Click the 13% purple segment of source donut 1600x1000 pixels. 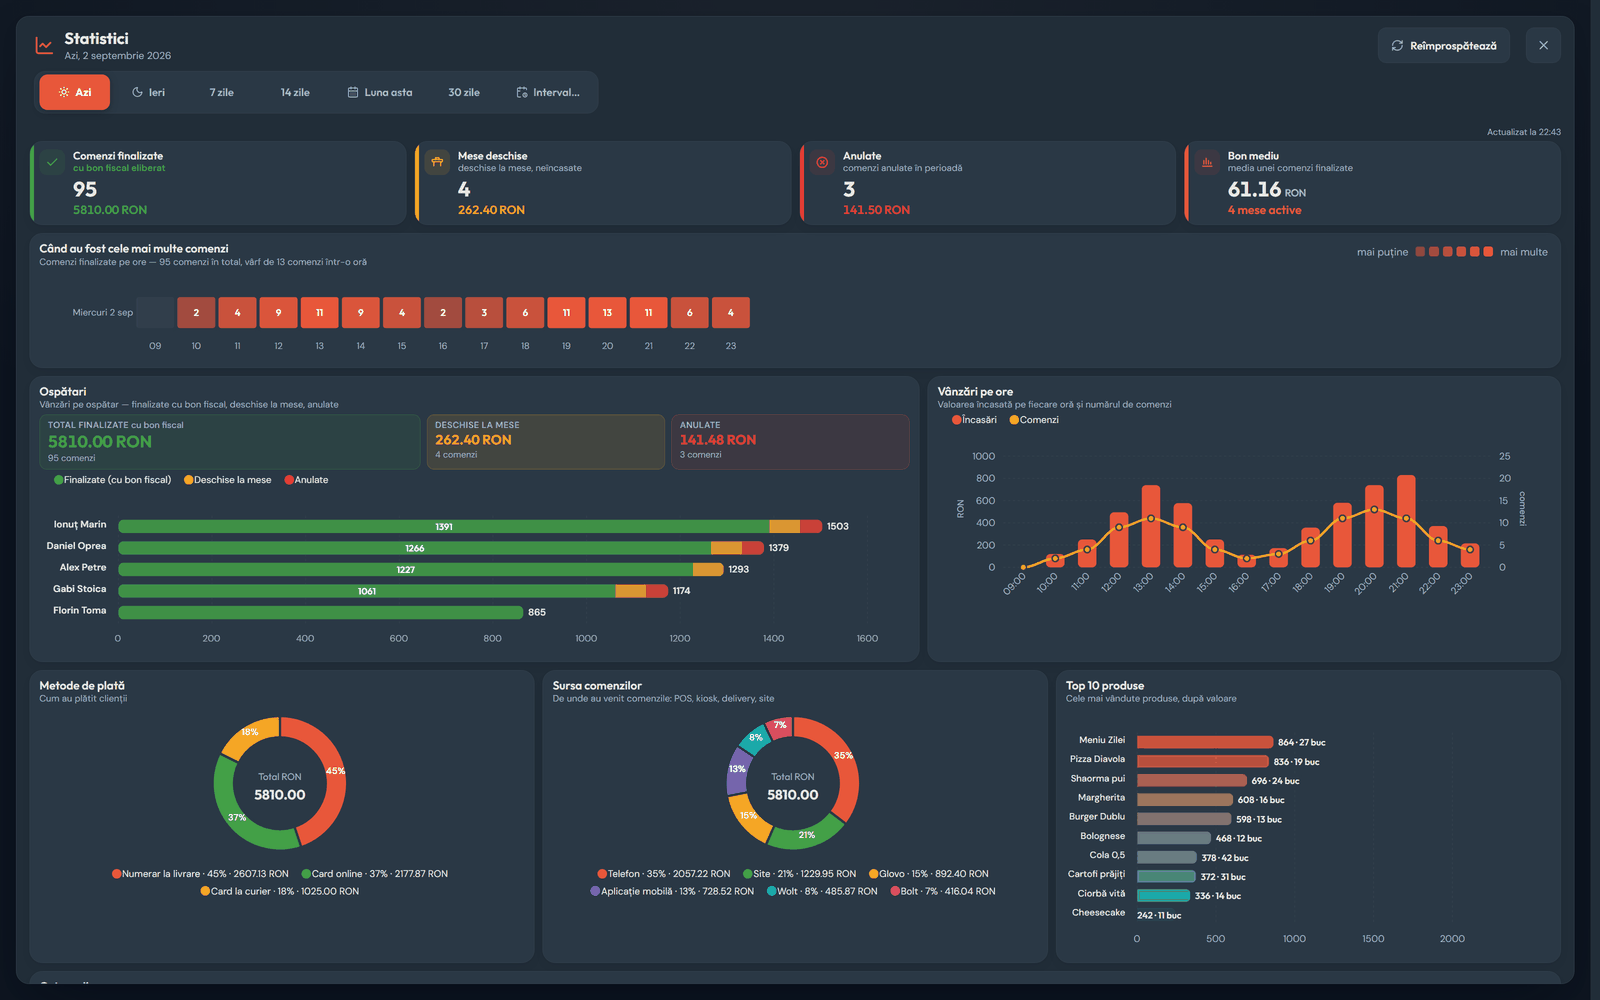738,770
